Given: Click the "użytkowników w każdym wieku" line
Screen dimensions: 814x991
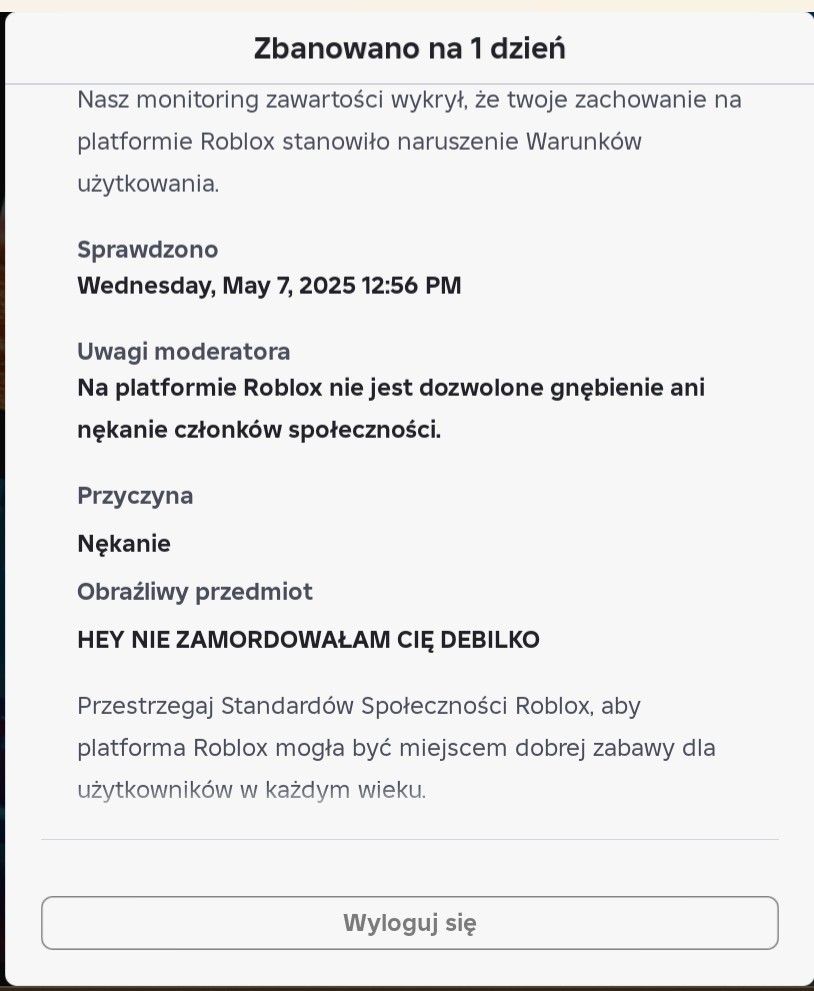Looking at the screenshot, I should click(x=251, y=790).
